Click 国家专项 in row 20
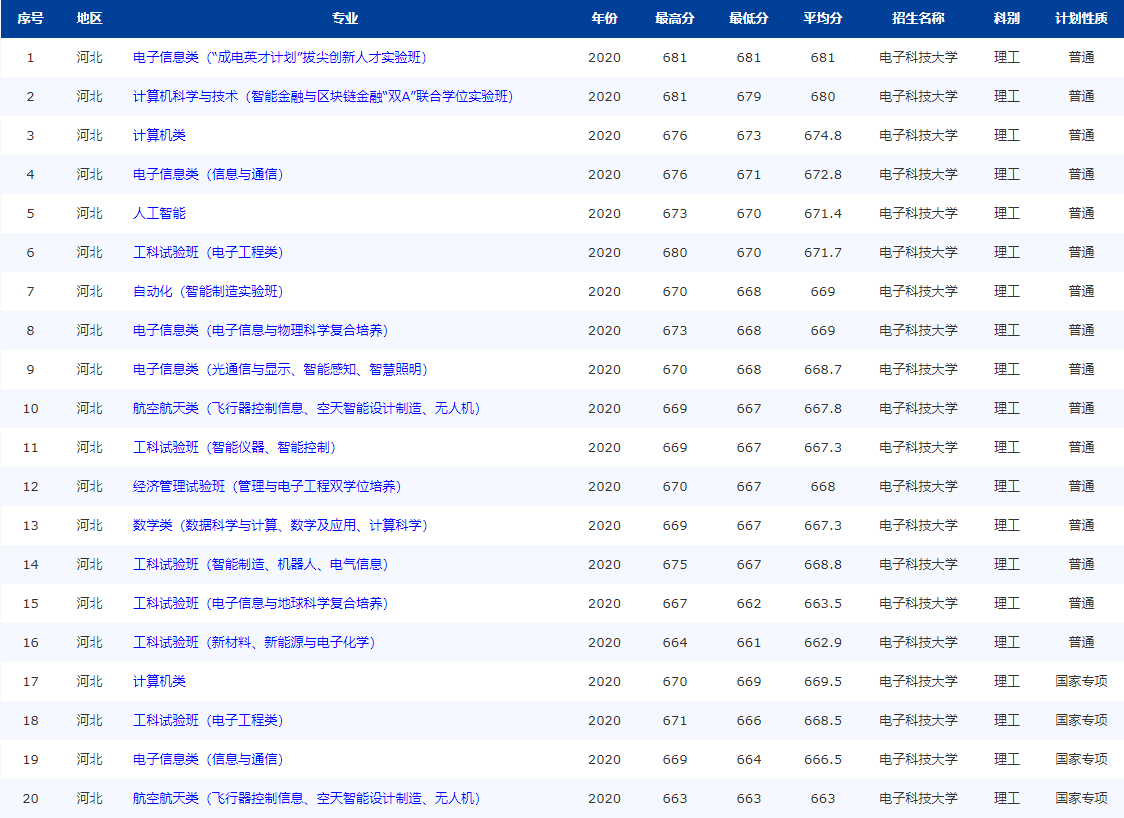Viewport: 1124px width, 818px height. (x=1081, y=798)
